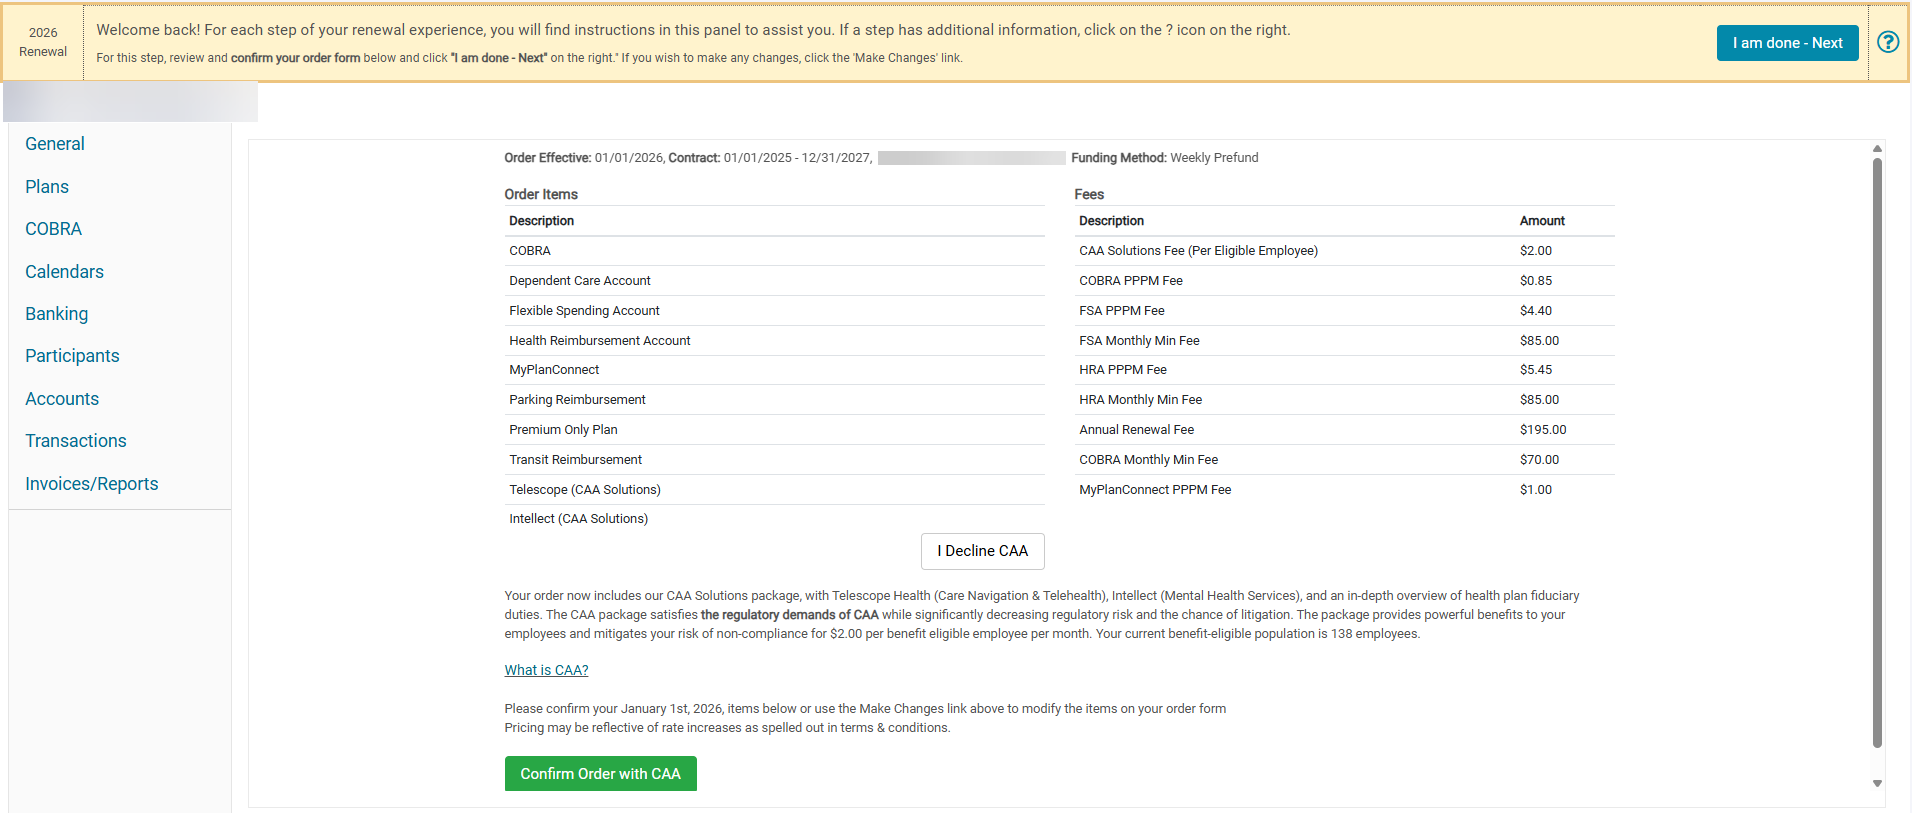Open General in the left sidebar
The height and width of the screenshot is (813, 1912).
tap(55, 144)
